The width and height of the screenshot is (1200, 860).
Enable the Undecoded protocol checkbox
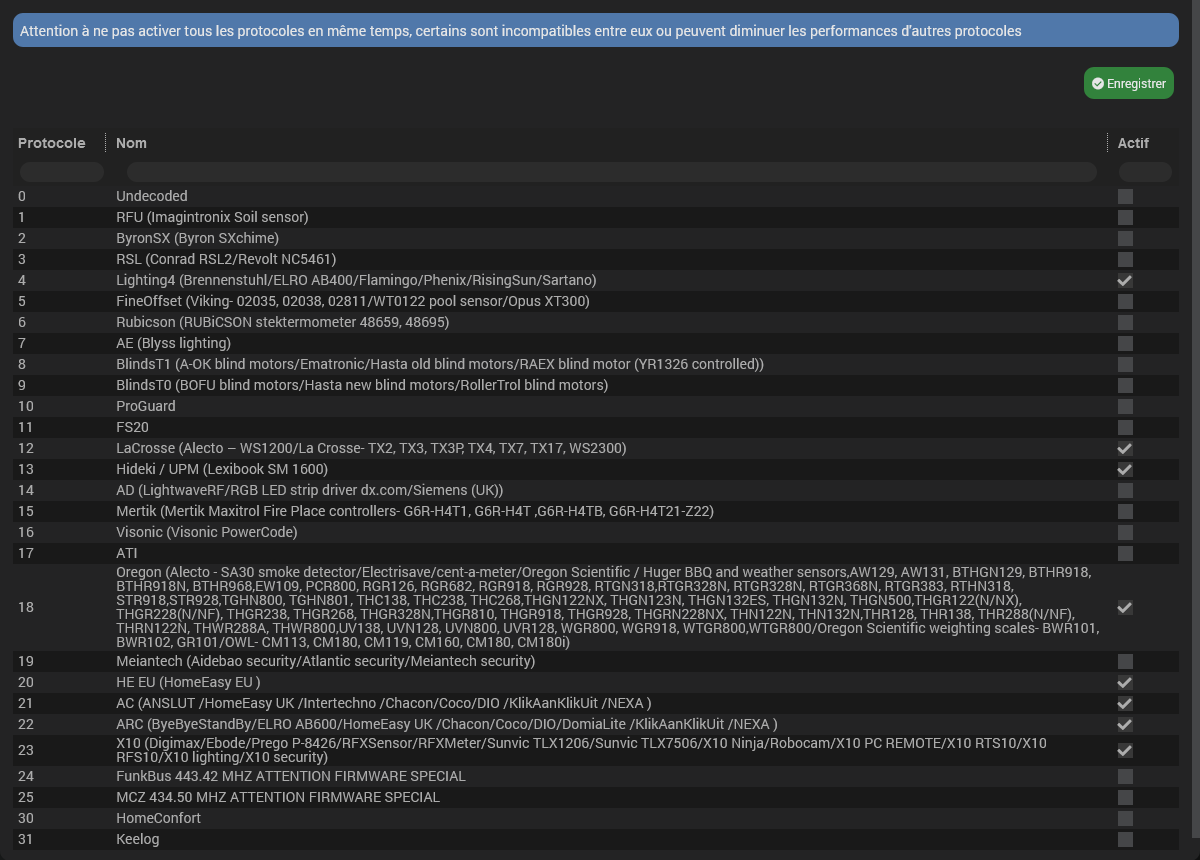coord(1126,197)
